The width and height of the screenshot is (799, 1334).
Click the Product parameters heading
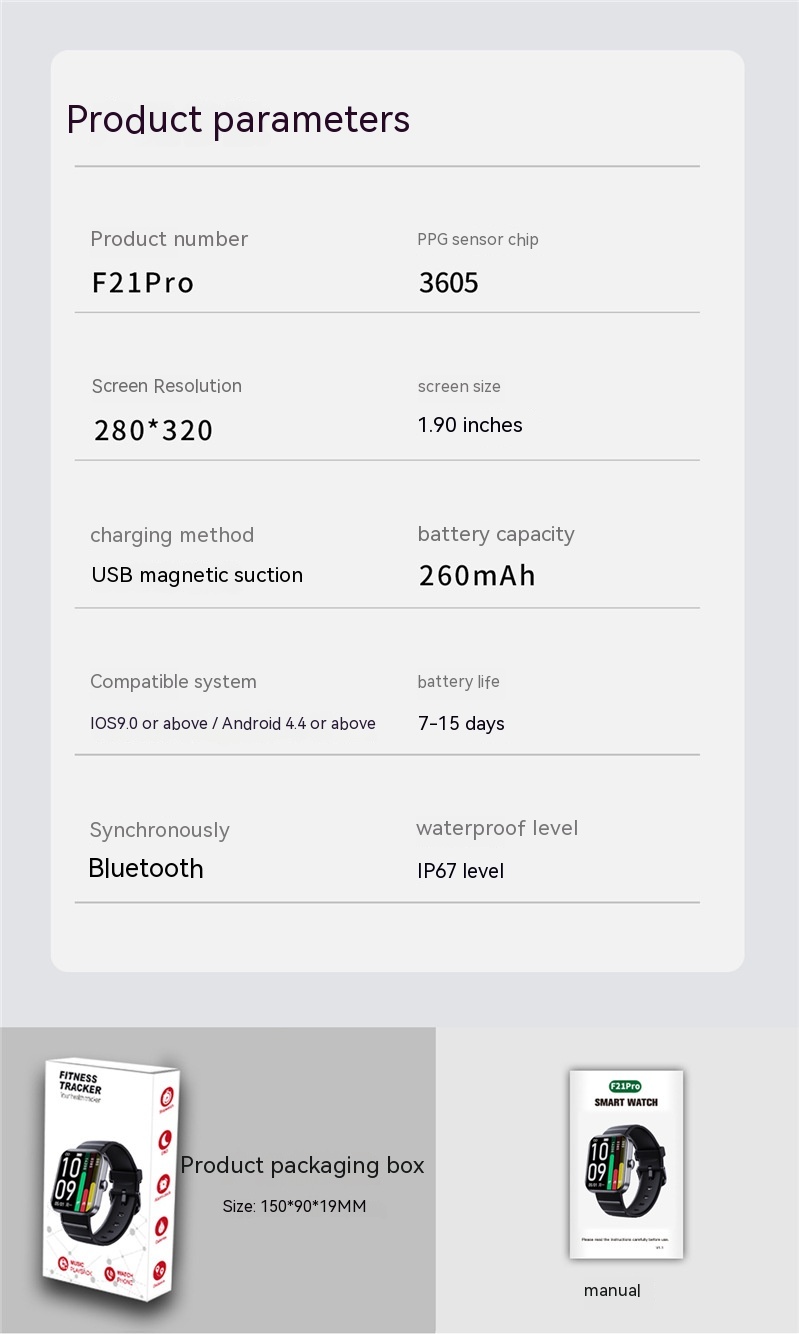[x=238, y=119]
